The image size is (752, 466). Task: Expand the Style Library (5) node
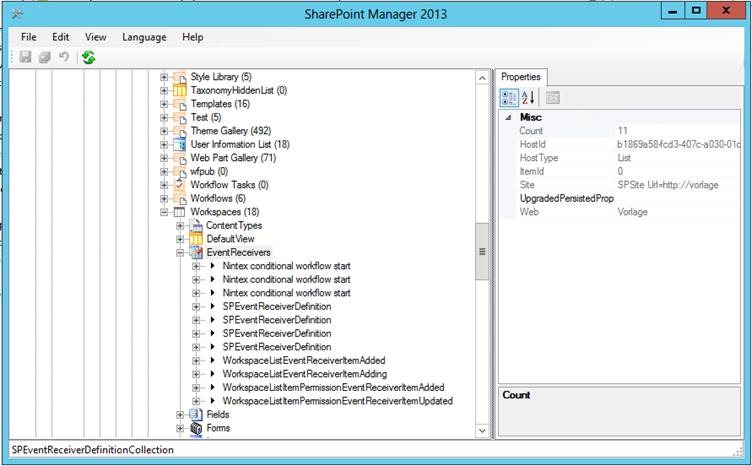pyautogui.click(x=164, y=77)
